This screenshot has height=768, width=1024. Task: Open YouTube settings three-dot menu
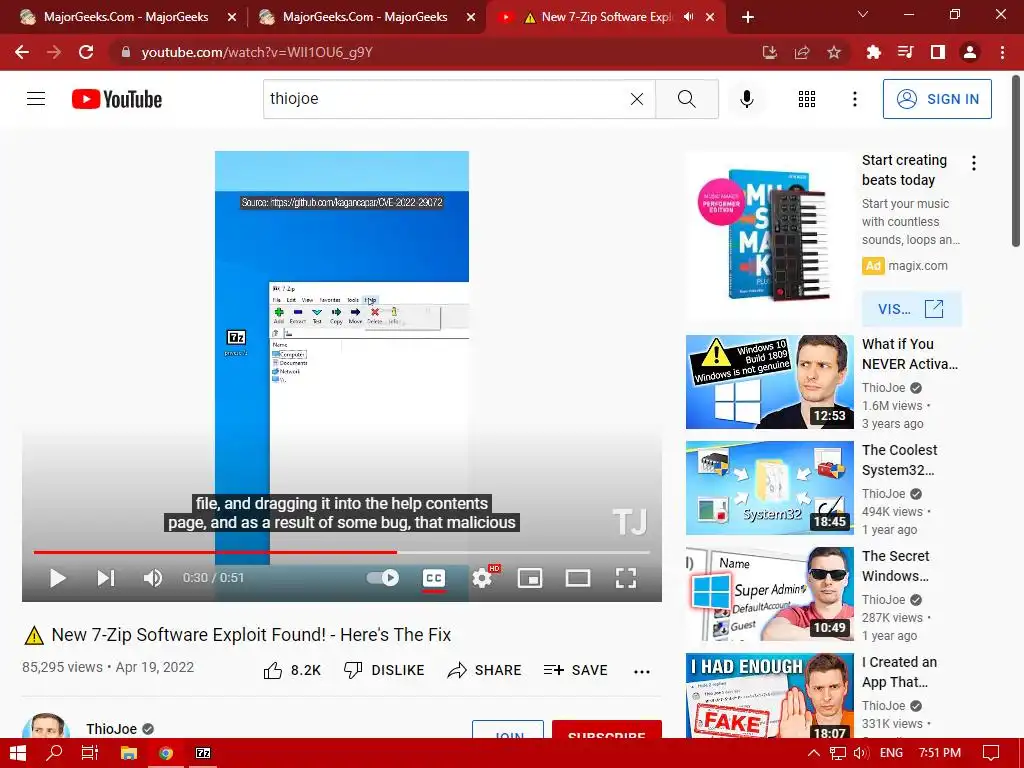point(854,99)
